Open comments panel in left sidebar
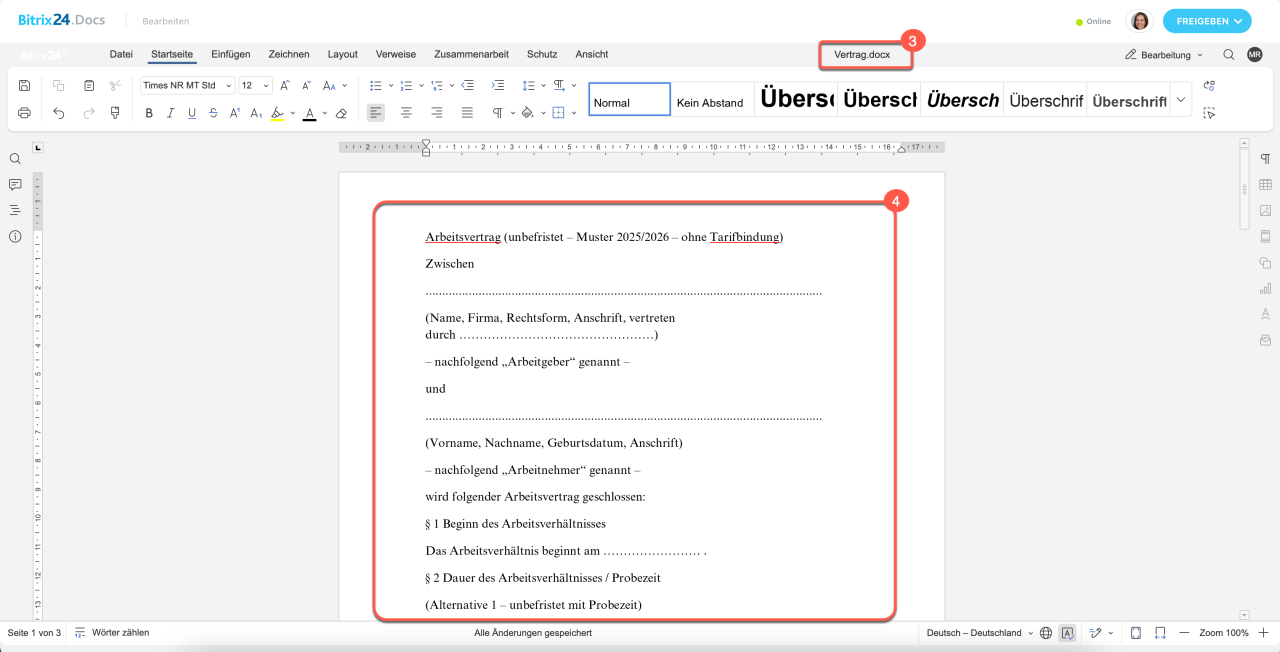This screenshot has height=652, width=1280. click(x=15, y=185)
